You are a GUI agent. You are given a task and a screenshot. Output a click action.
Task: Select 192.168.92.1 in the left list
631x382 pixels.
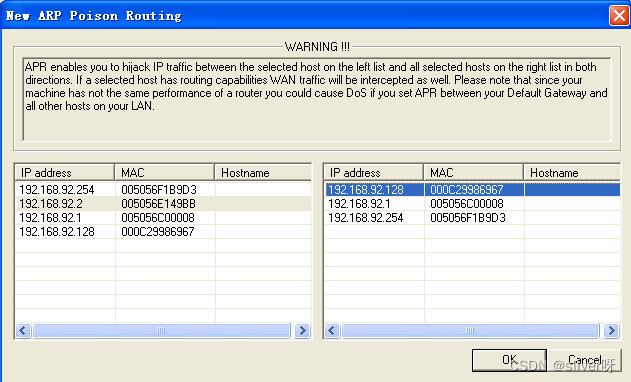50,218
